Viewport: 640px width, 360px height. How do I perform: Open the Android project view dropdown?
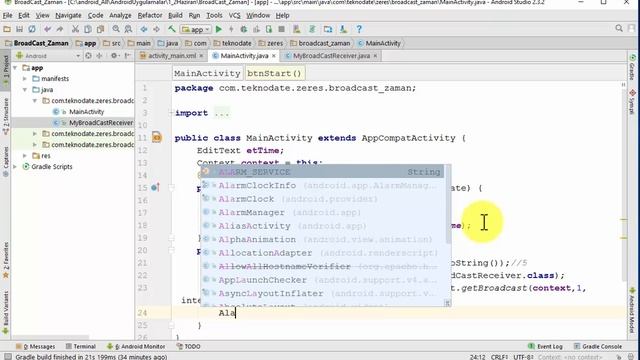(x=48, y=56)
